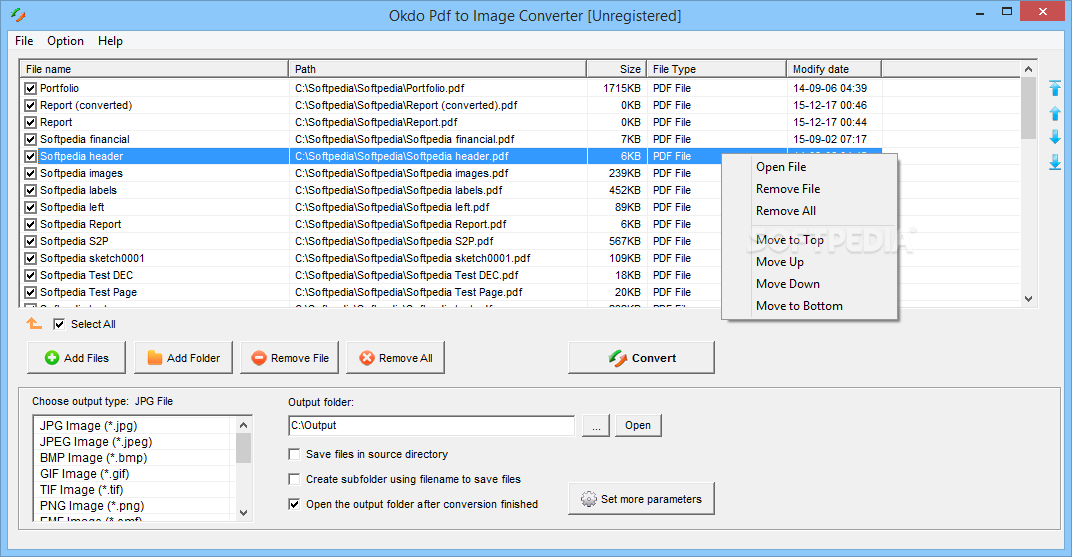Click the Open output folder button
The width and height of the screenshot is (1072, 557).
[638, 425]
